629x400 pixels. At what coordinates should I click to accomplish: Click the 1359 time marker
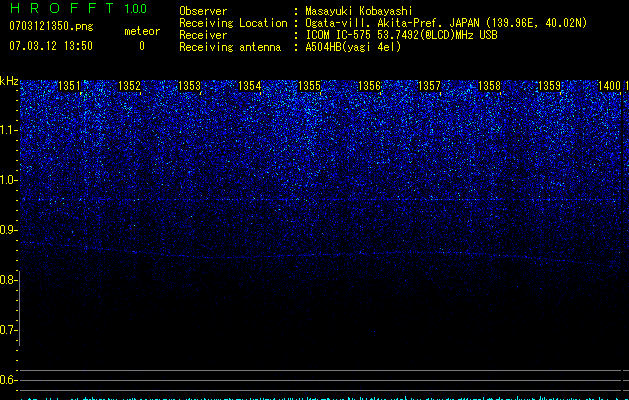coord(549,86)
